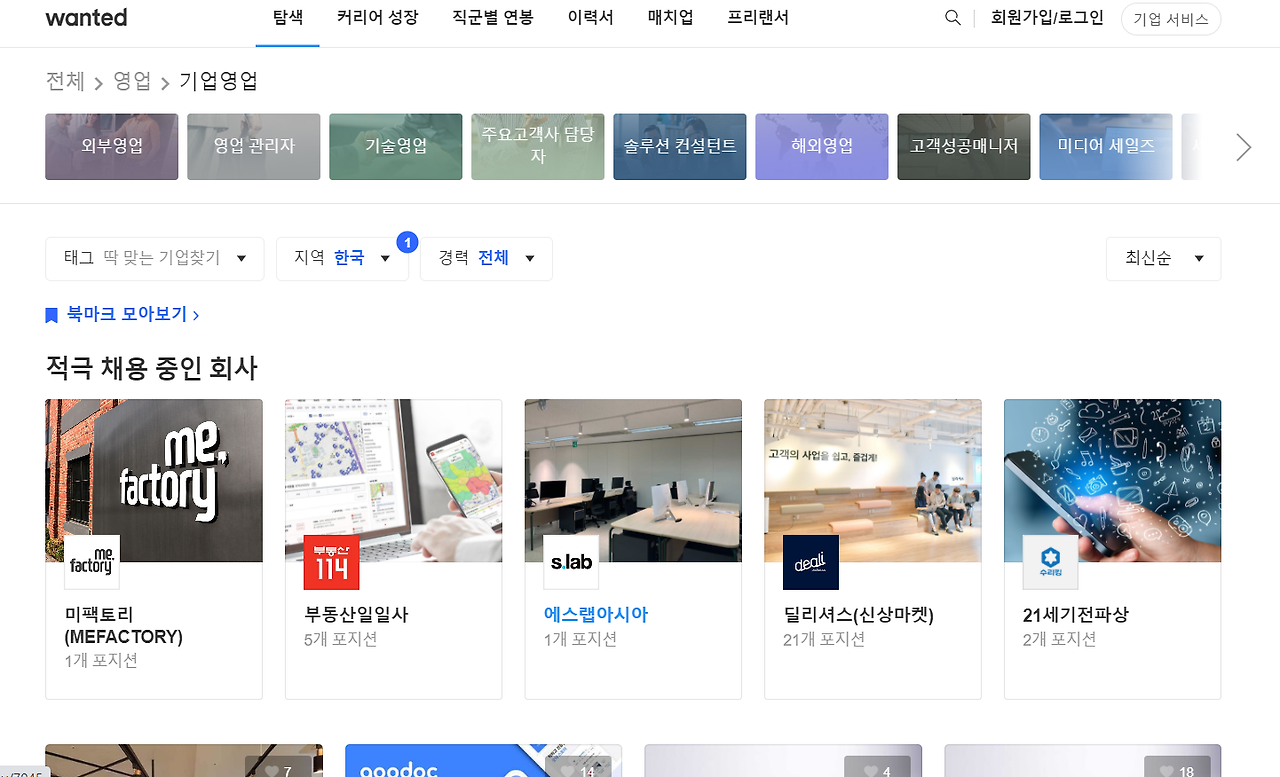Open the 이력서 menu

click(x=590, y=18)
